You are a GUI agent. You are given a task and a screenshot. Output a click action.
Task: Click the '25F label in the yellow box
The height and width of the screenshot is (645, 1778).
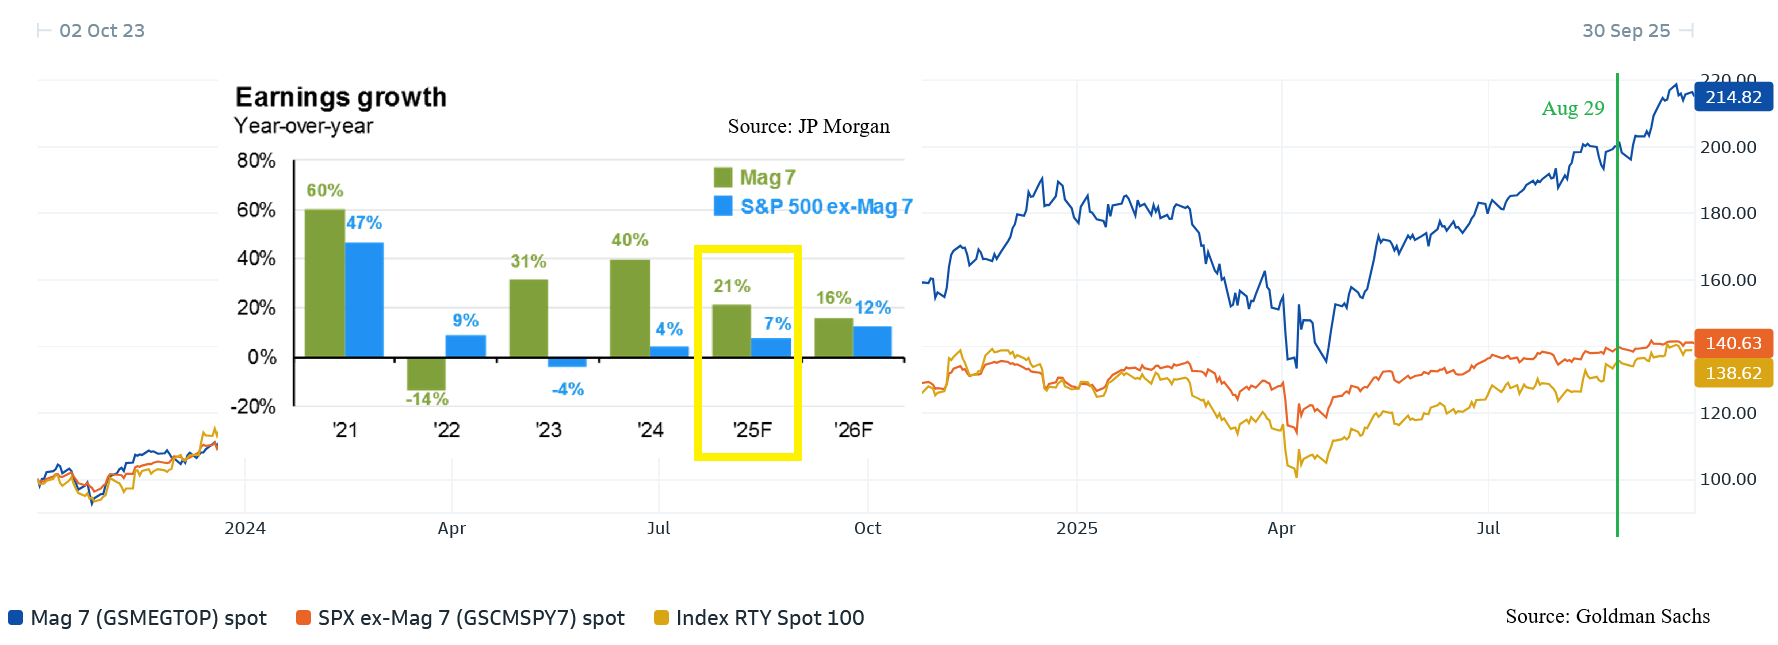pos(752,430)
